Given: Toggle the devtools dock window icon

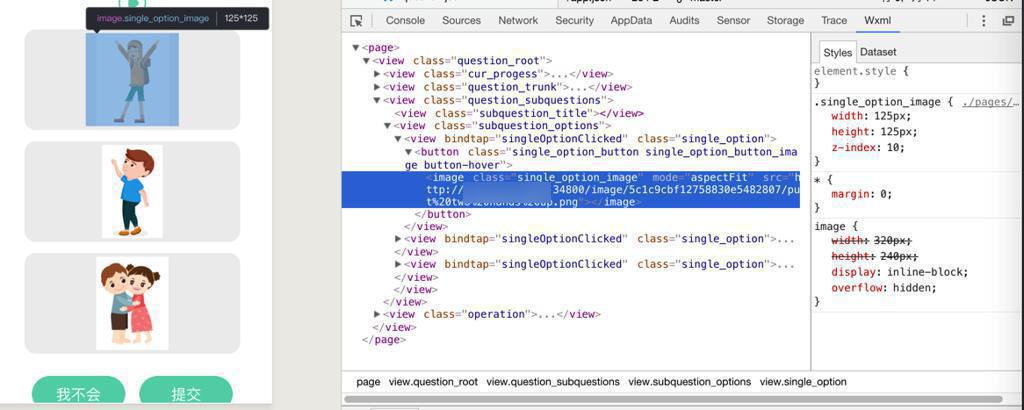Looking at the screenshot, I should pos(1008,21).
